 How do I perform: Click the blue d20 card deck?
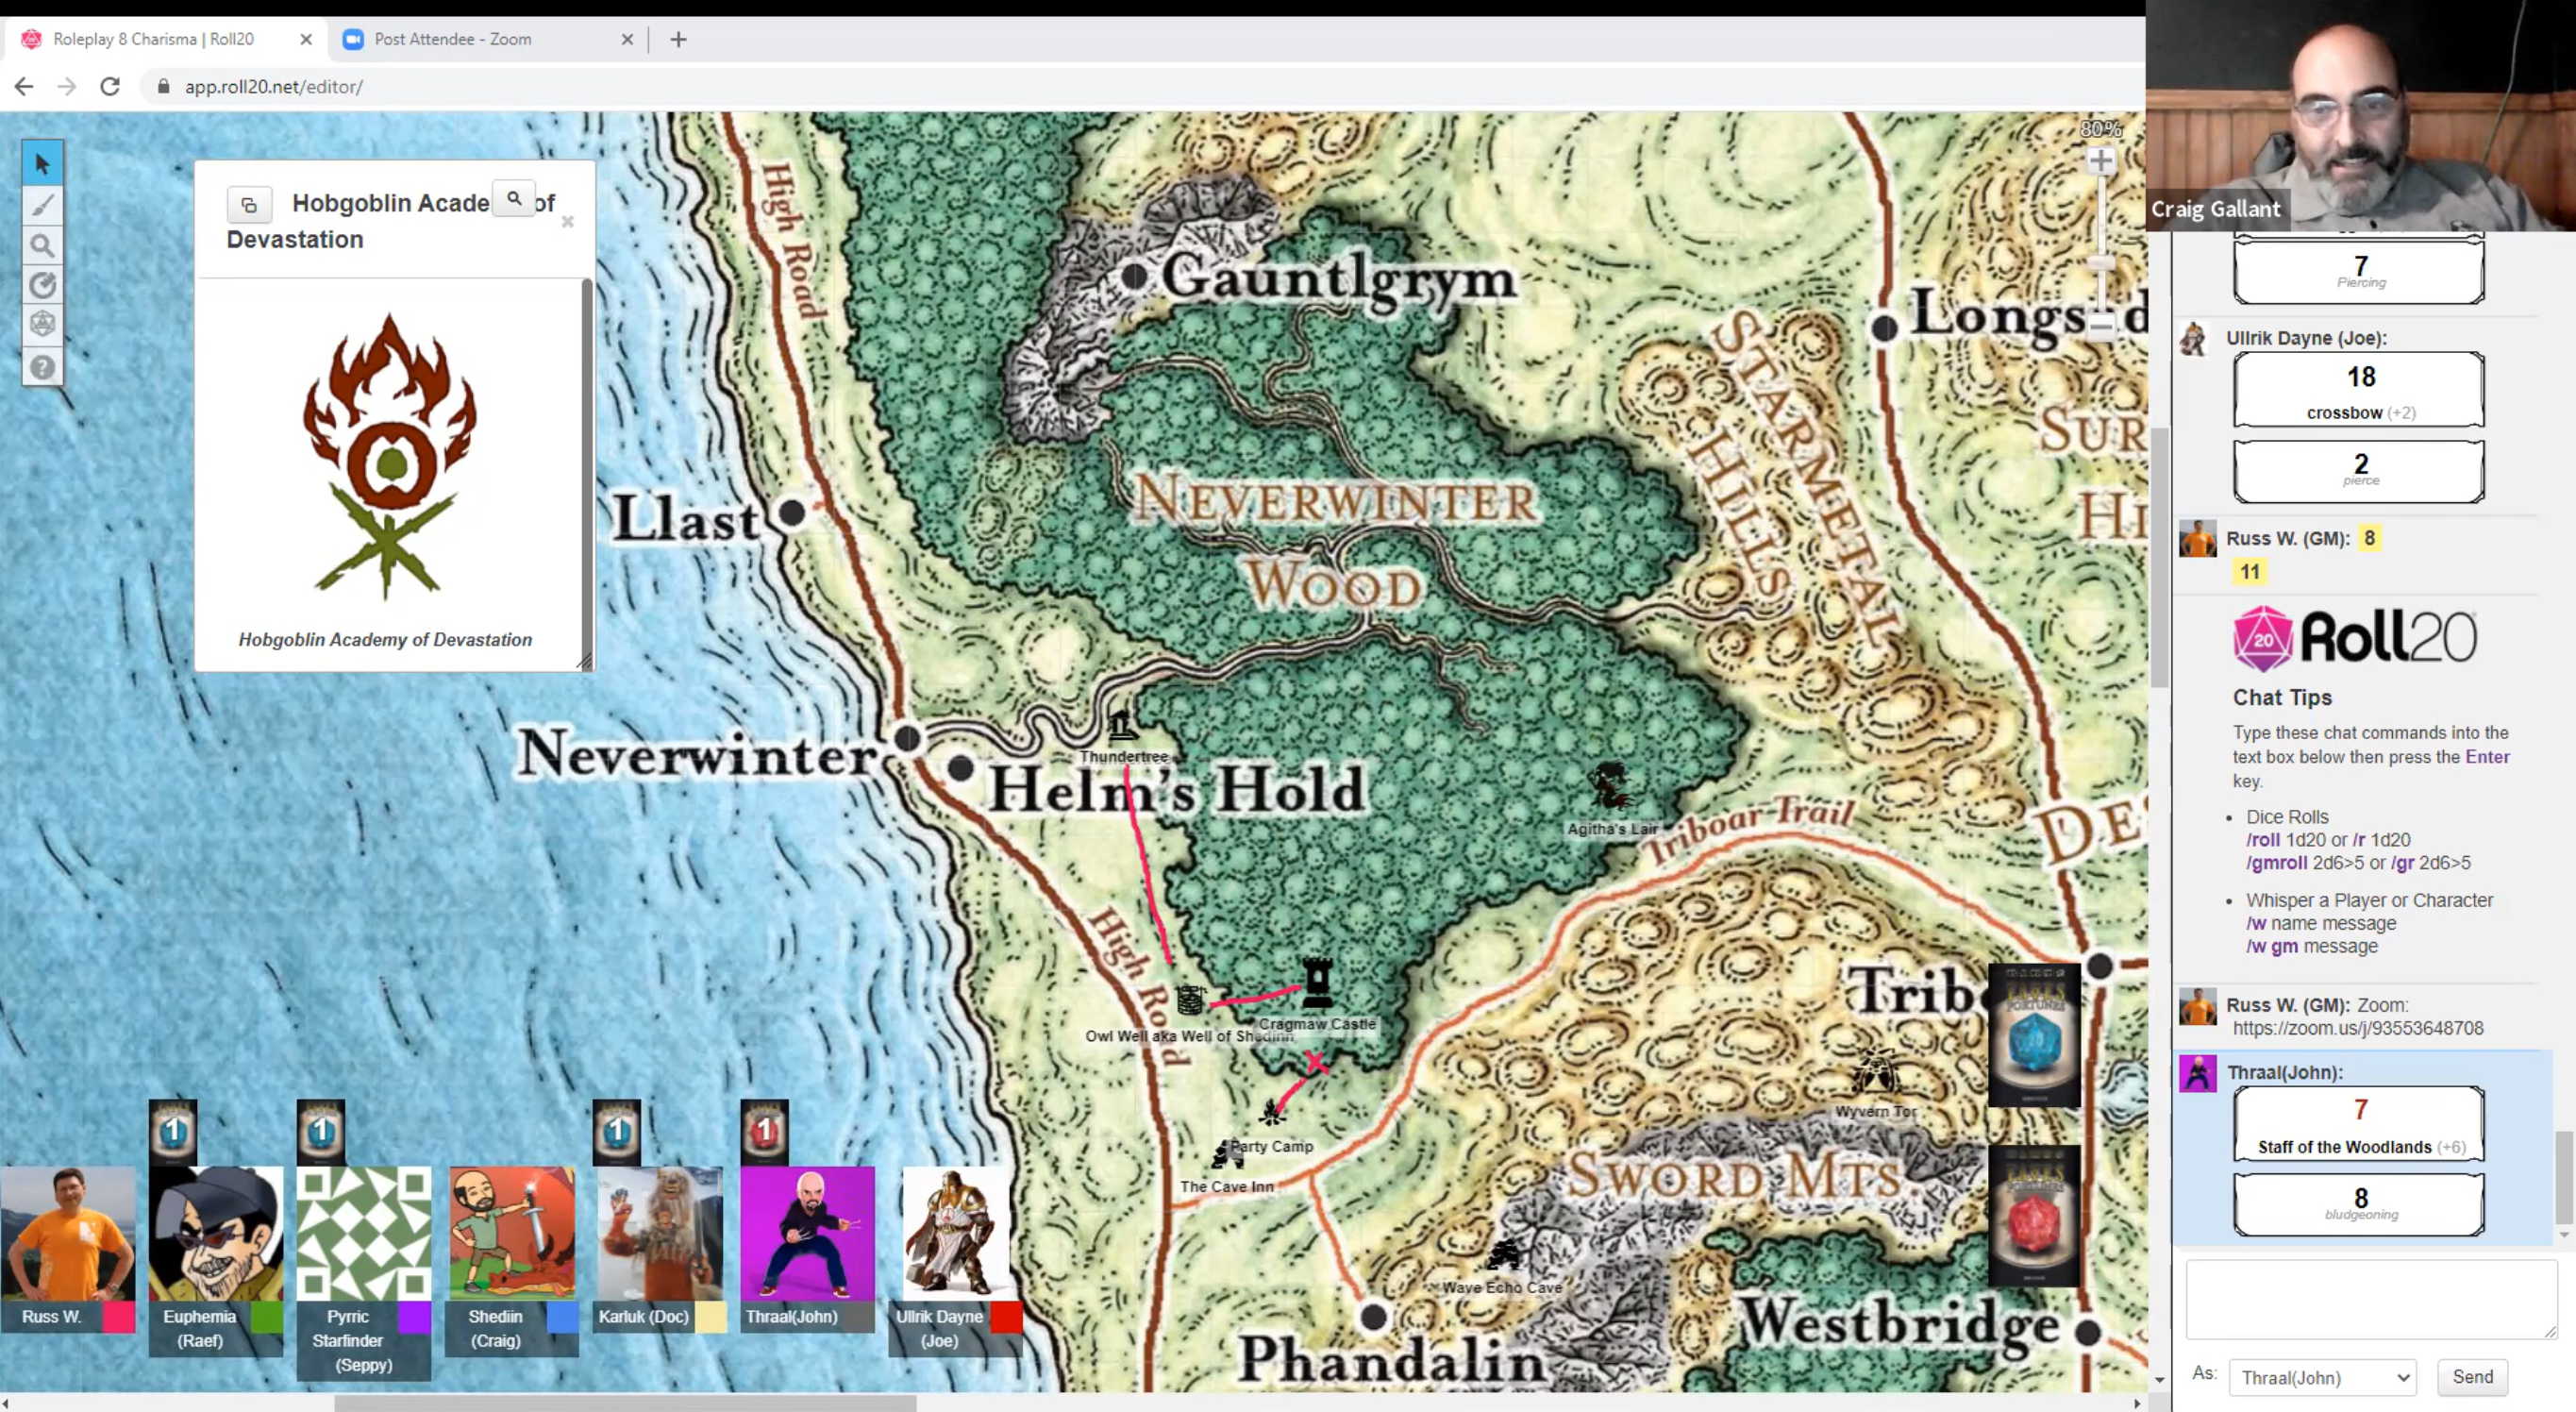pos(2034,1036)
